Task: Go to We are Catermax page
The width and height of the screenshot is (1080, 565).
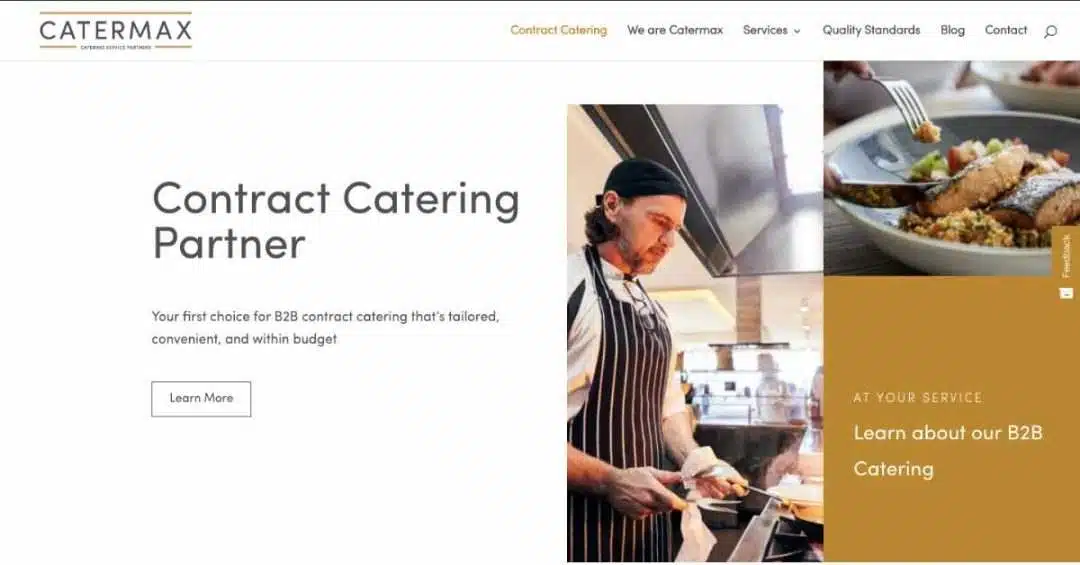Action: tap(675, 30)
